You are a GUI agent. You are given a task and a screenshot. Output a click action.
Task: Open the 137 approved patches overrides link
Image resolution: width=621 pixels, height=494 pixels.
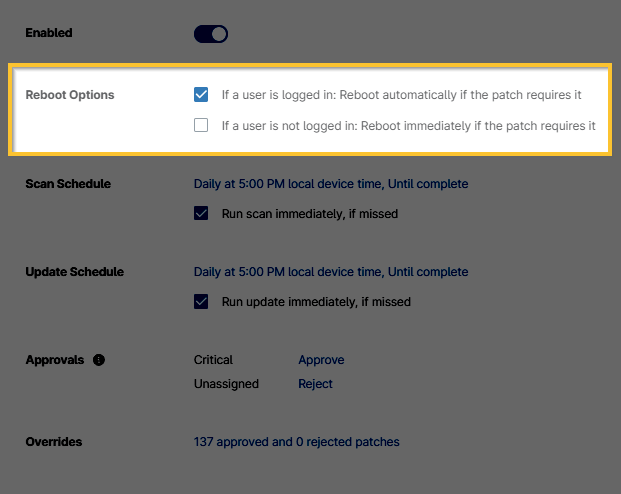tap(296, 442)
